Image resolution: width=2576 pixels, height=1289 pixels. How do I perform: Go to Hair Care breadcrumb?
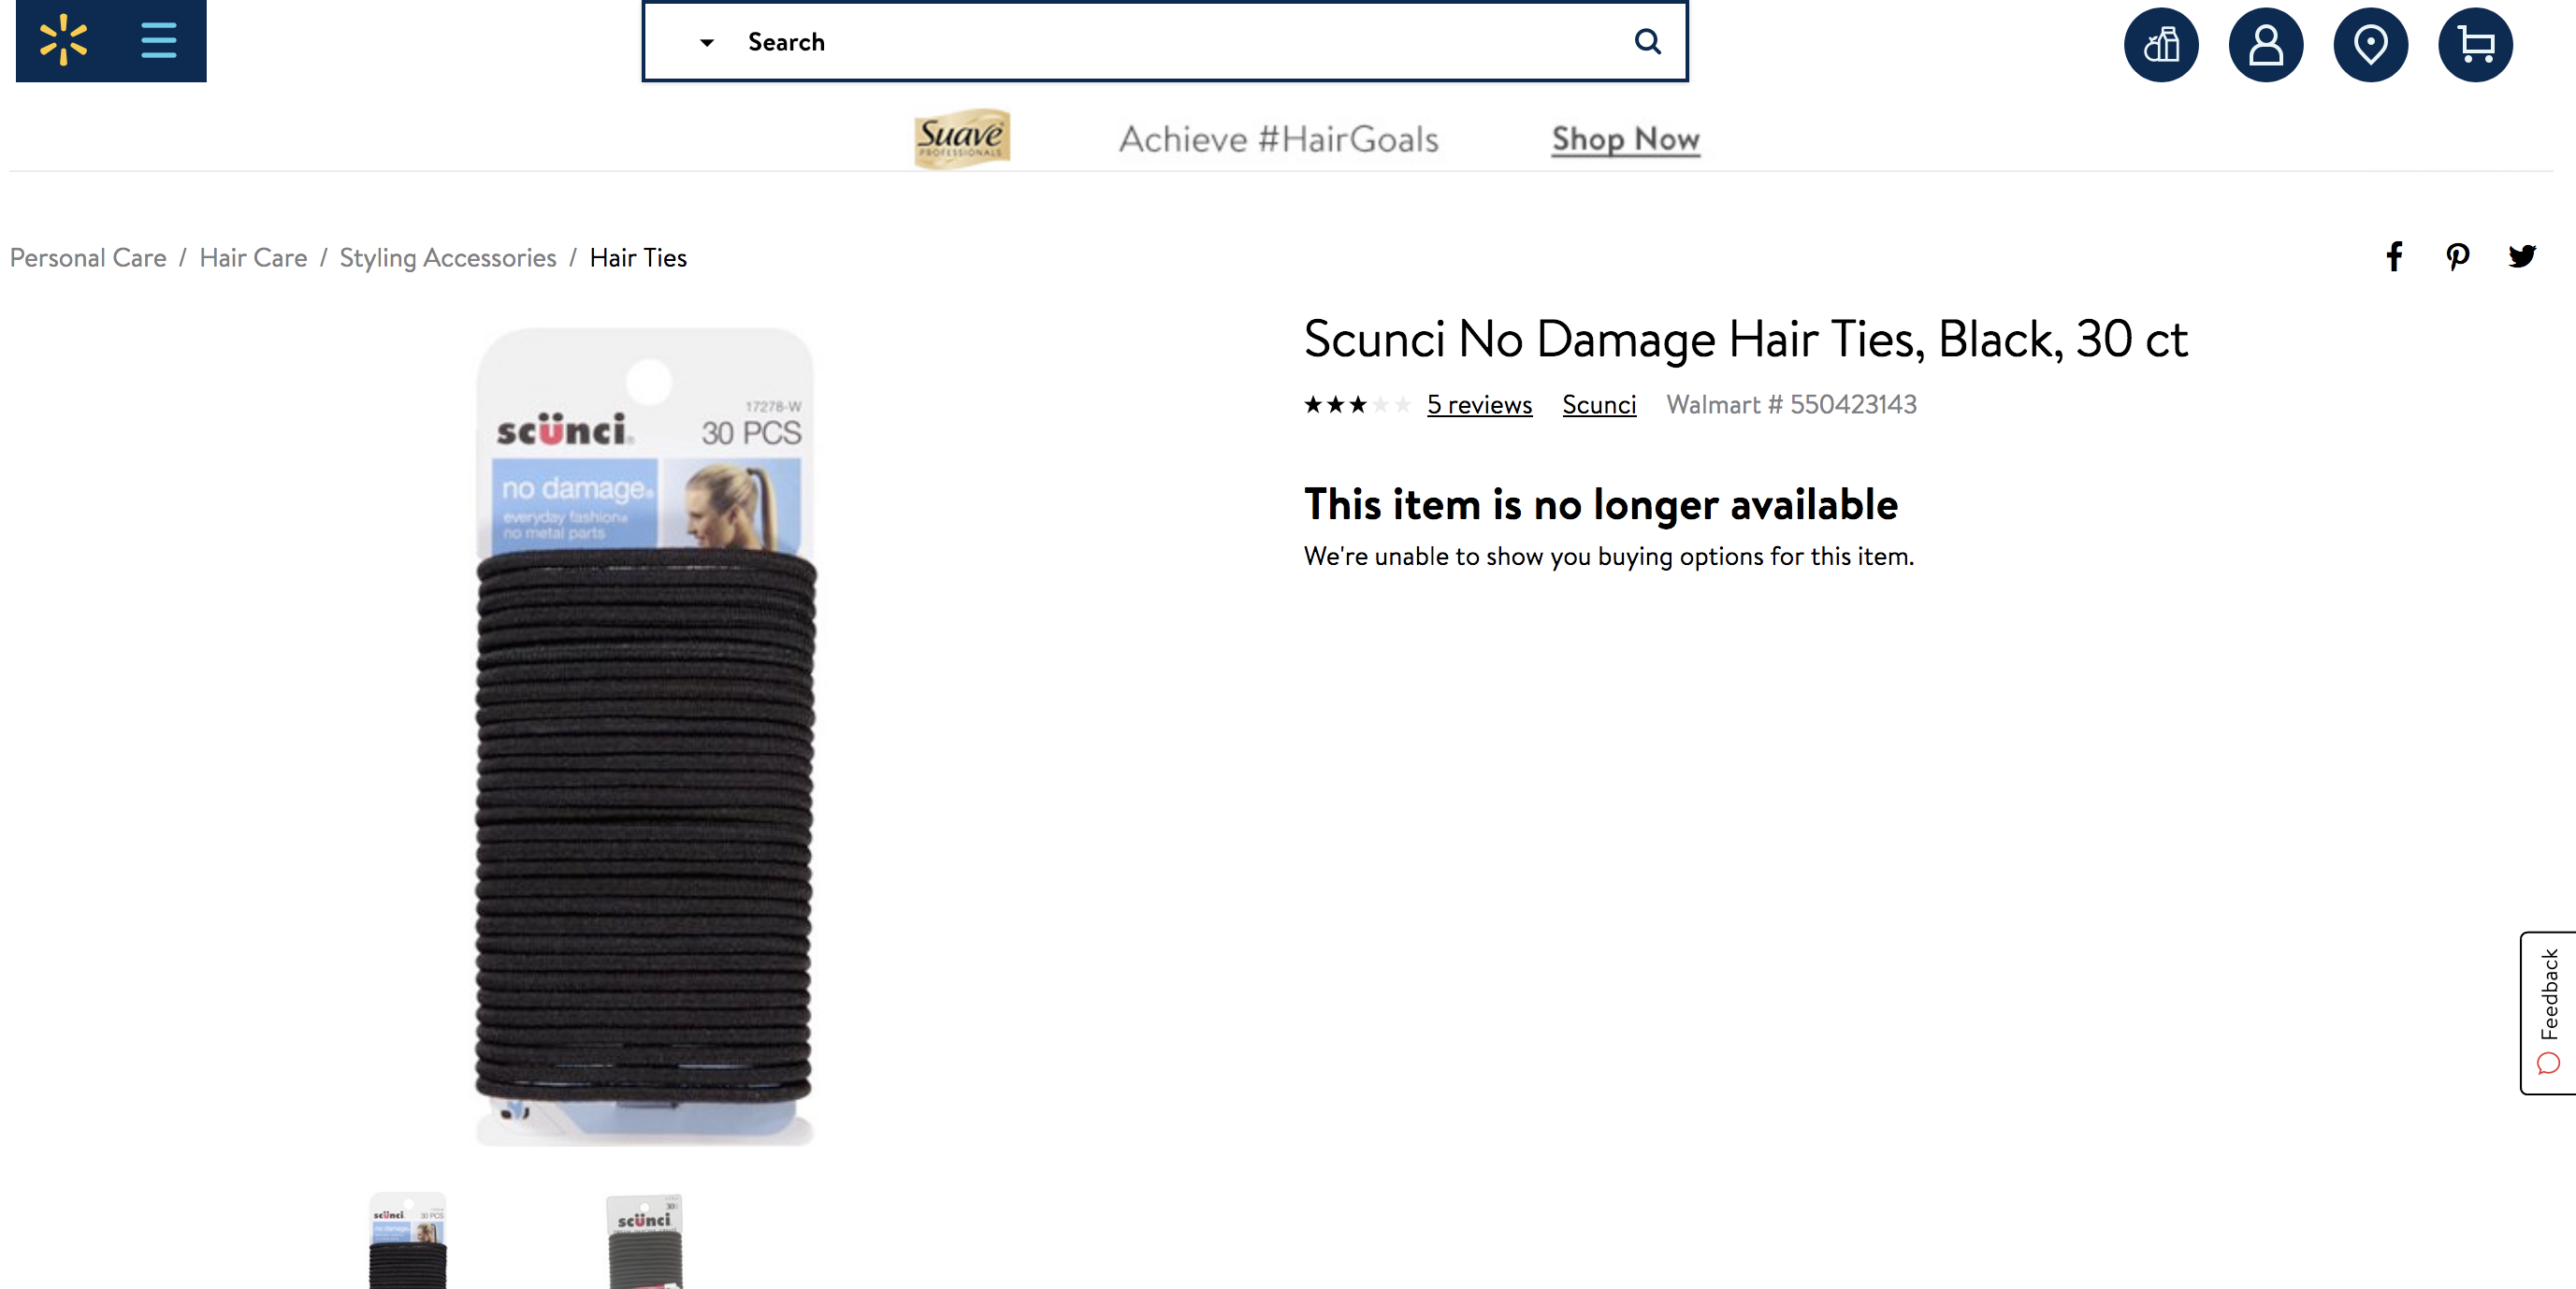253,258
